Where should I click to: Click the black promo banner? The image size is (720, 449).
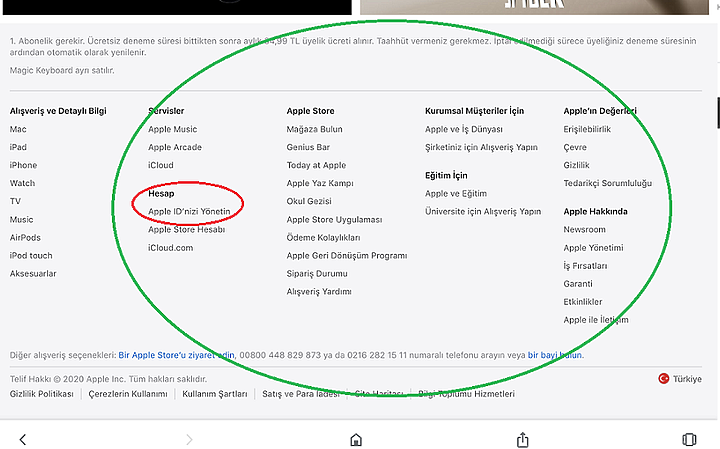tap(177, 7)
